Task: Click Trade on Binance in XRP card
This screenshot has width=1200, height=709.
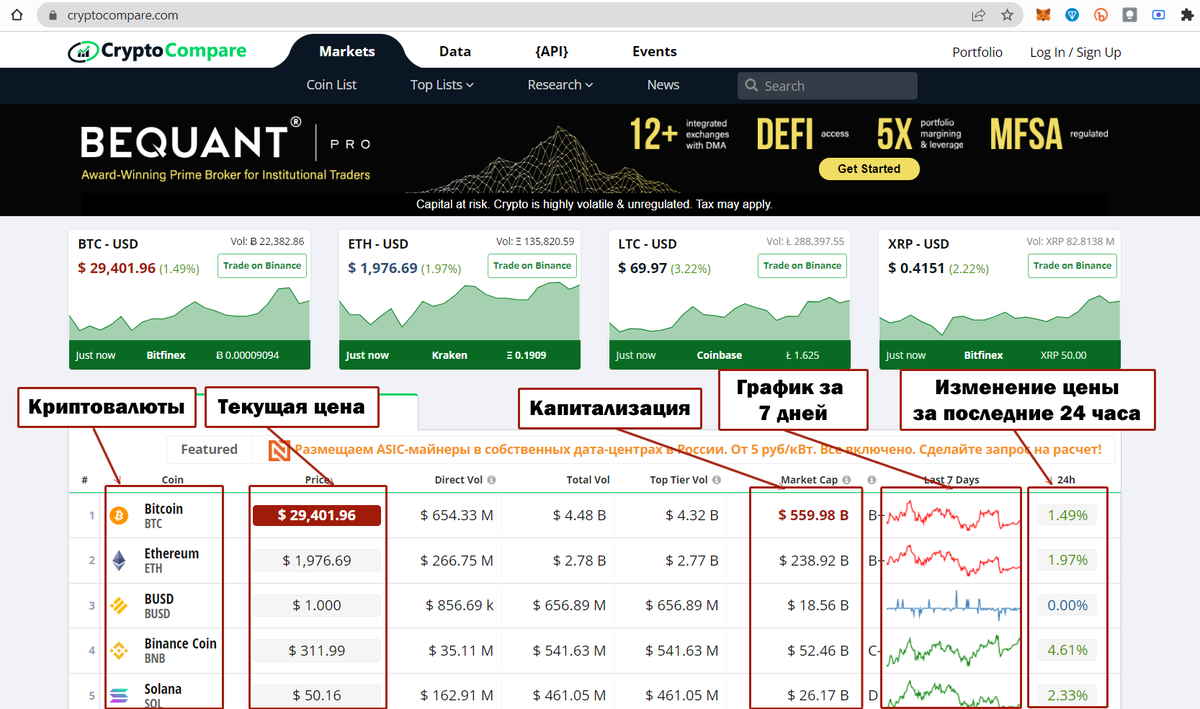Action: [x=1073, y=266]
